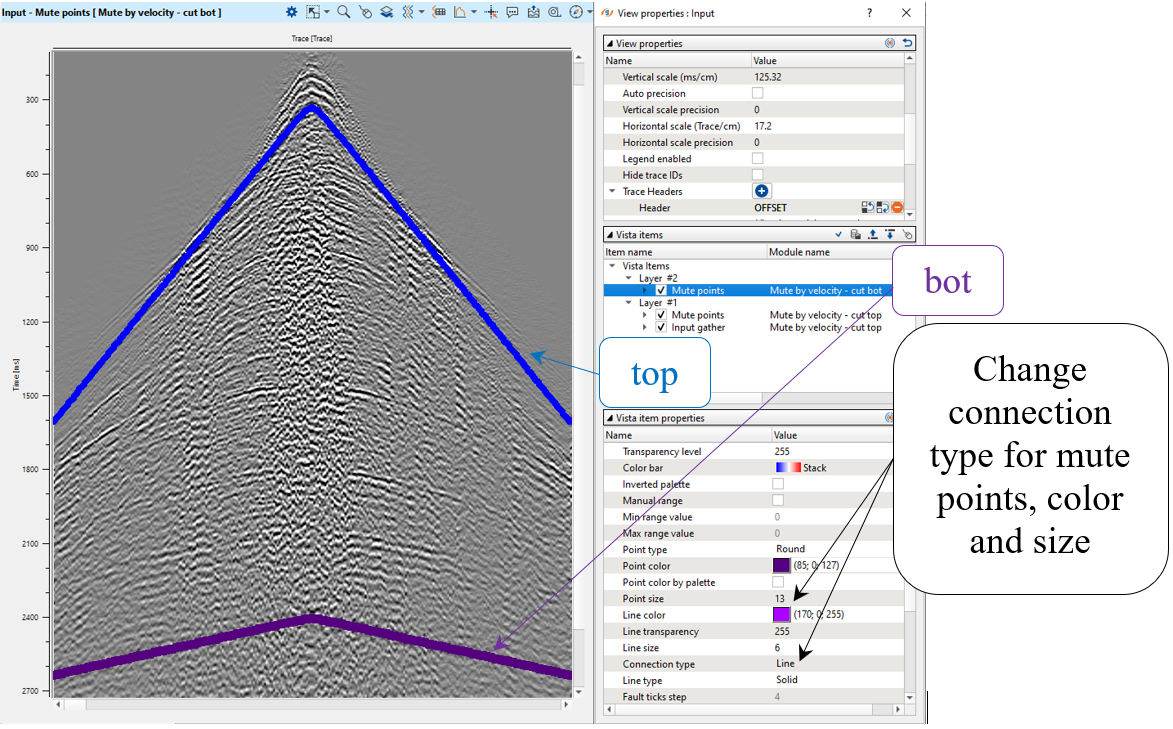
Task: Select the magnifier zoom tool
Action: pos(343,12)
